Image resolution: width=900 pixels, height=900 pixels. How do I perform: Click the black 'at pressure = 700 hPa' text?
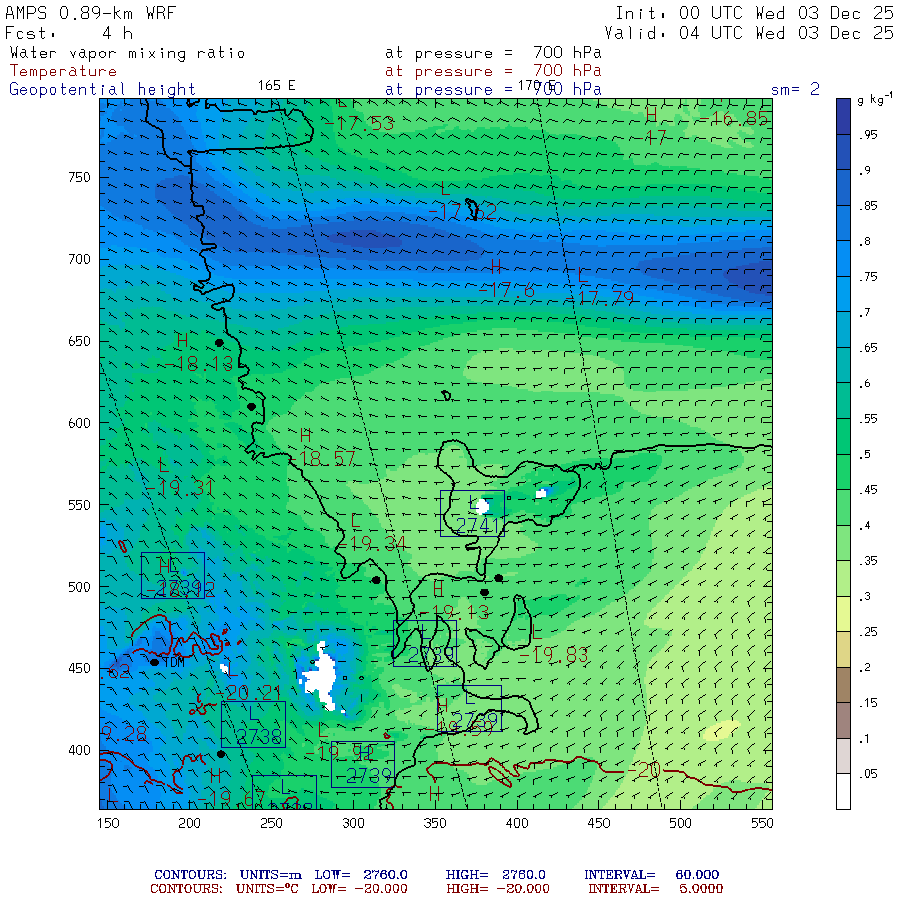(493, 53)
